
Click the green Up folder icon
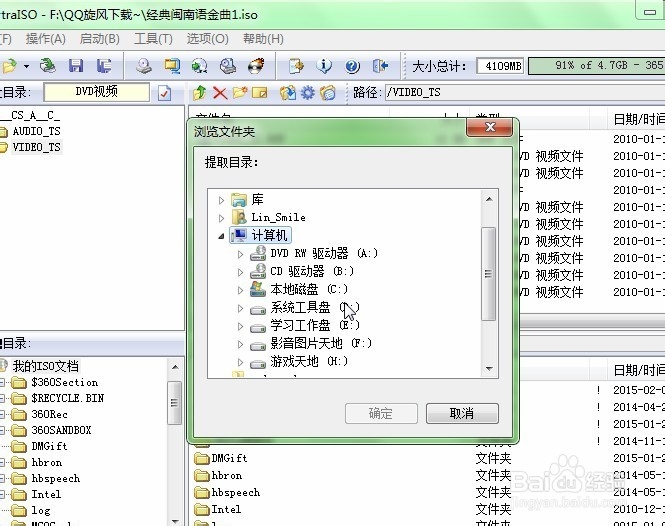pyautogui.click(x=199, y=92)
